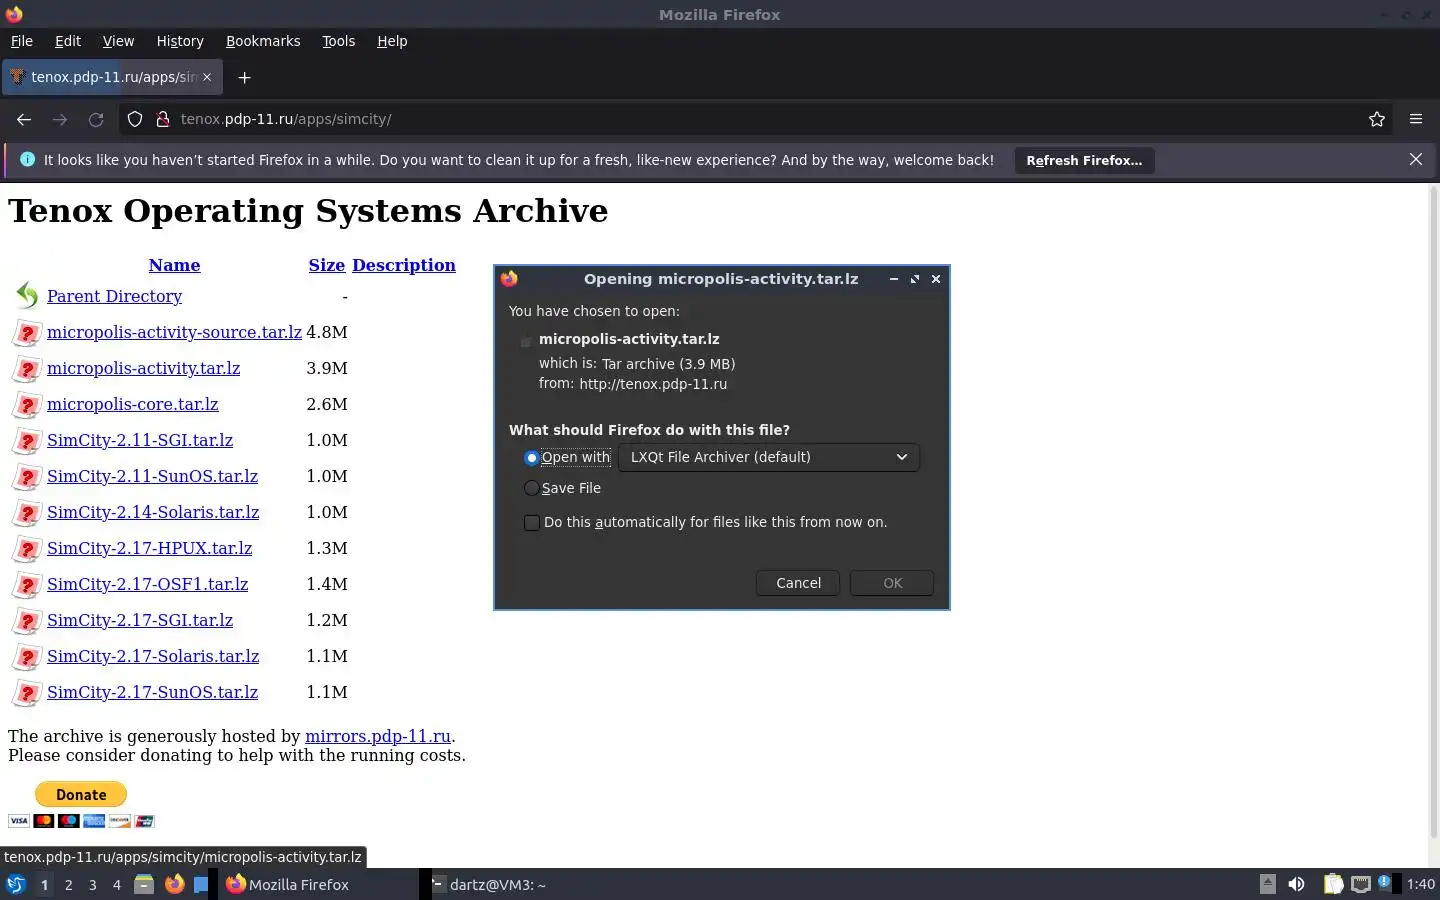Switch to virtual desktop 3
Image resolution: width=1440 pixels, height=900 pixels.
(x=92, y=885)
